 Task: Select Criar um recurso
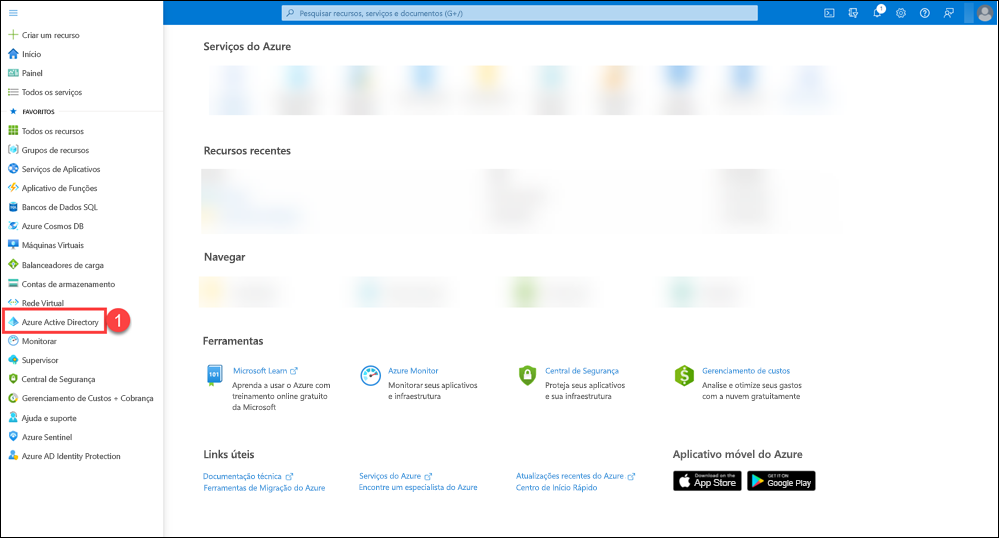tap(50, 35)
